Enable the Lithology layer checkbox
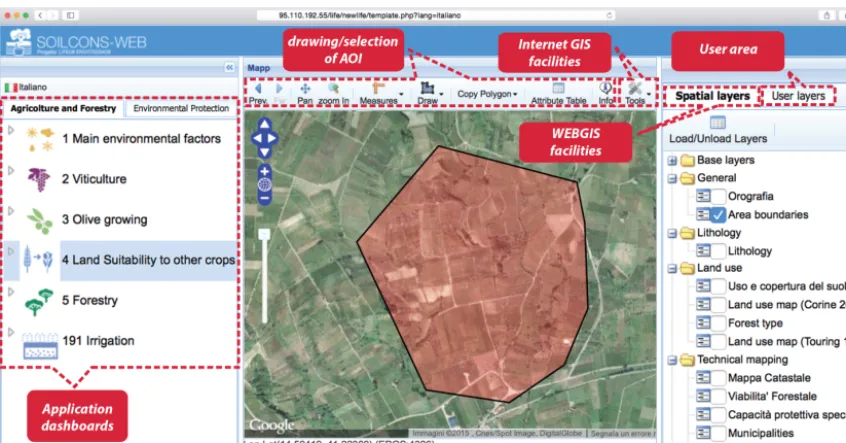 [x=718, y=251]
